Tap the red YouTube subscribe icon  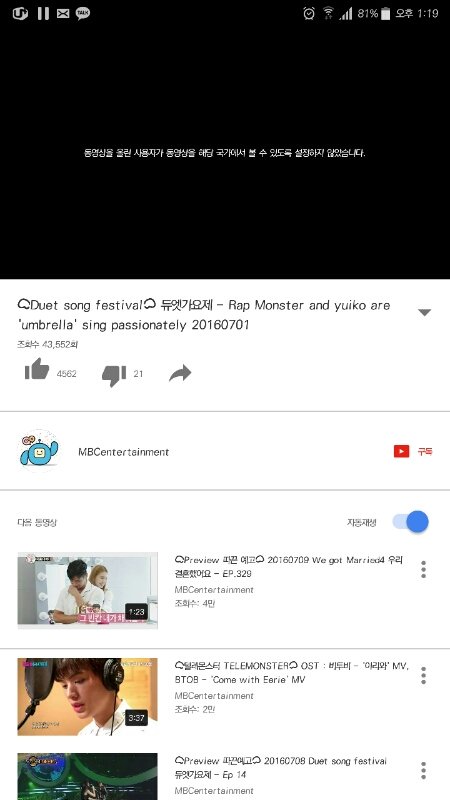[401, 452]
